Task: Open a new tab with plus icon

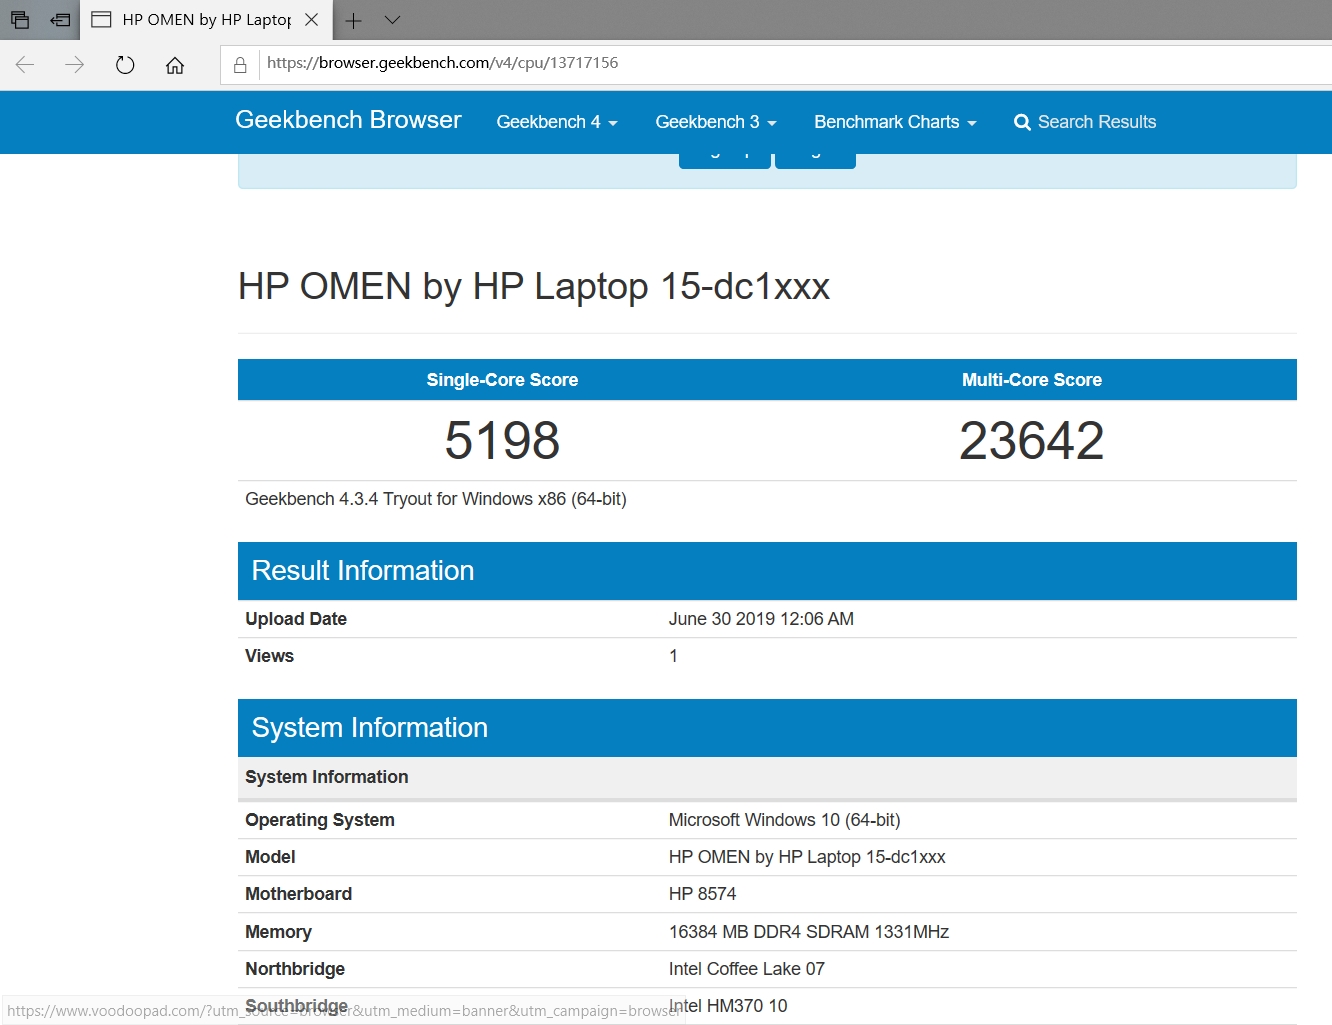Action: point(353,20)
